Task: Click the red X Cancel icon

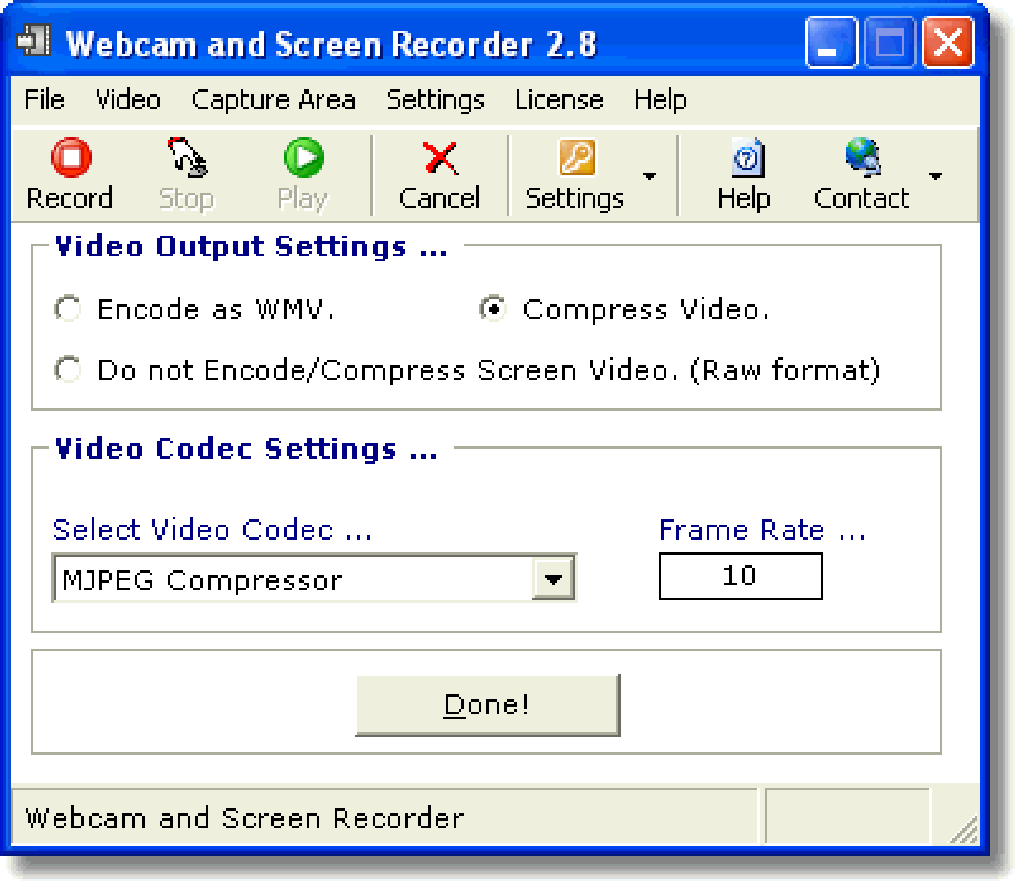Action: [x=440, y=158]
